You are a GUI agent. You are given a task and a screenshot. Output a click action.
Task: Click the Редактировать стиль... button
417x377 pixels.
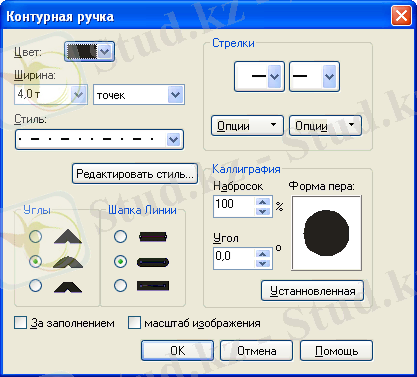tap(135, 174)
